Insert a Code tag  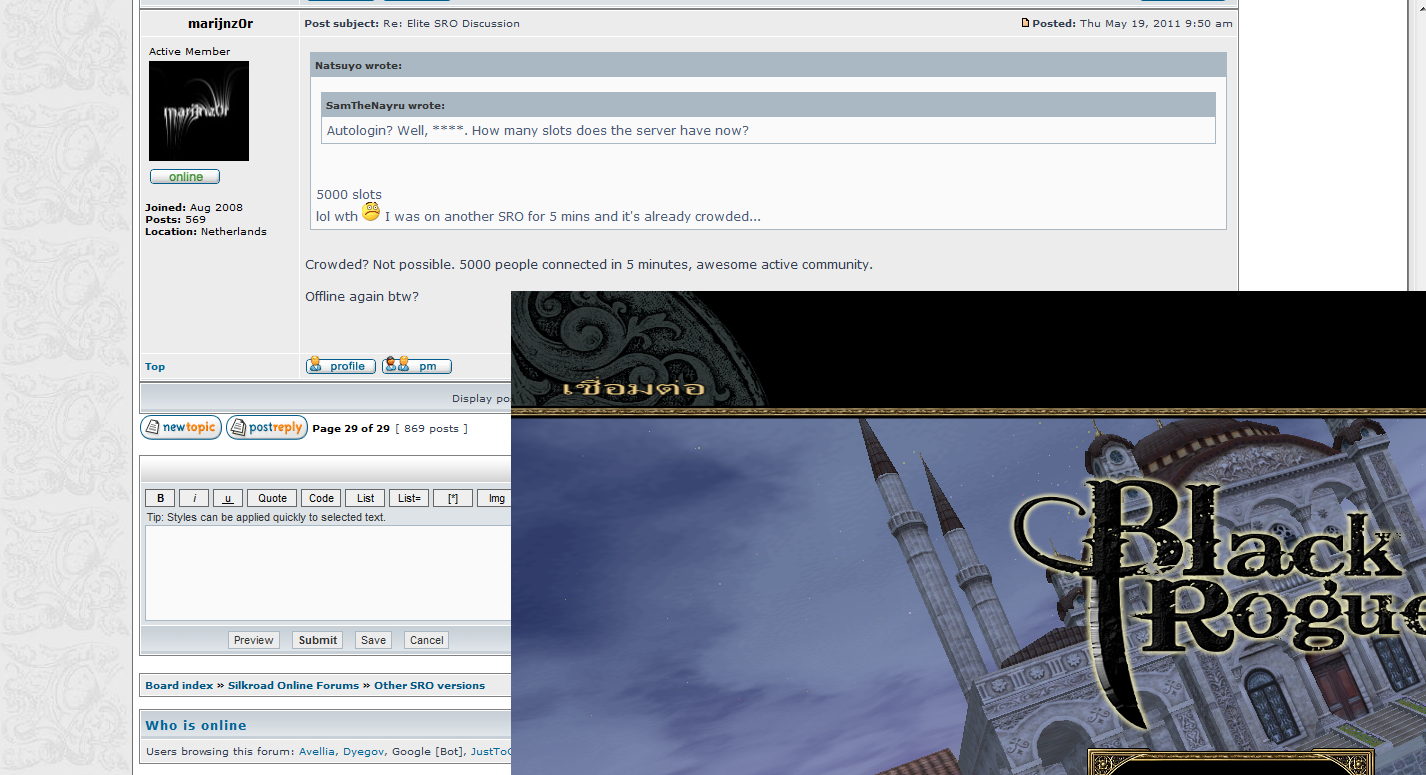click(x=322, y=498)
